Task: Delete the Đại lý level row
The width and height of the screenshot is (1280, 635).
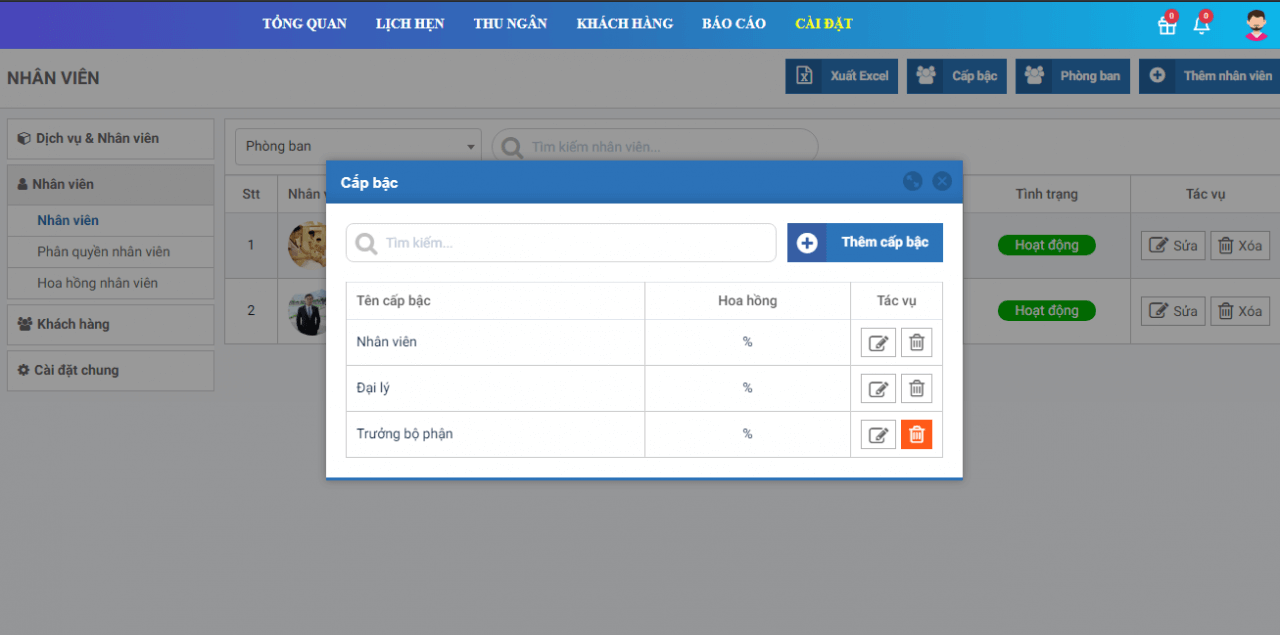Action: (916, 389)
